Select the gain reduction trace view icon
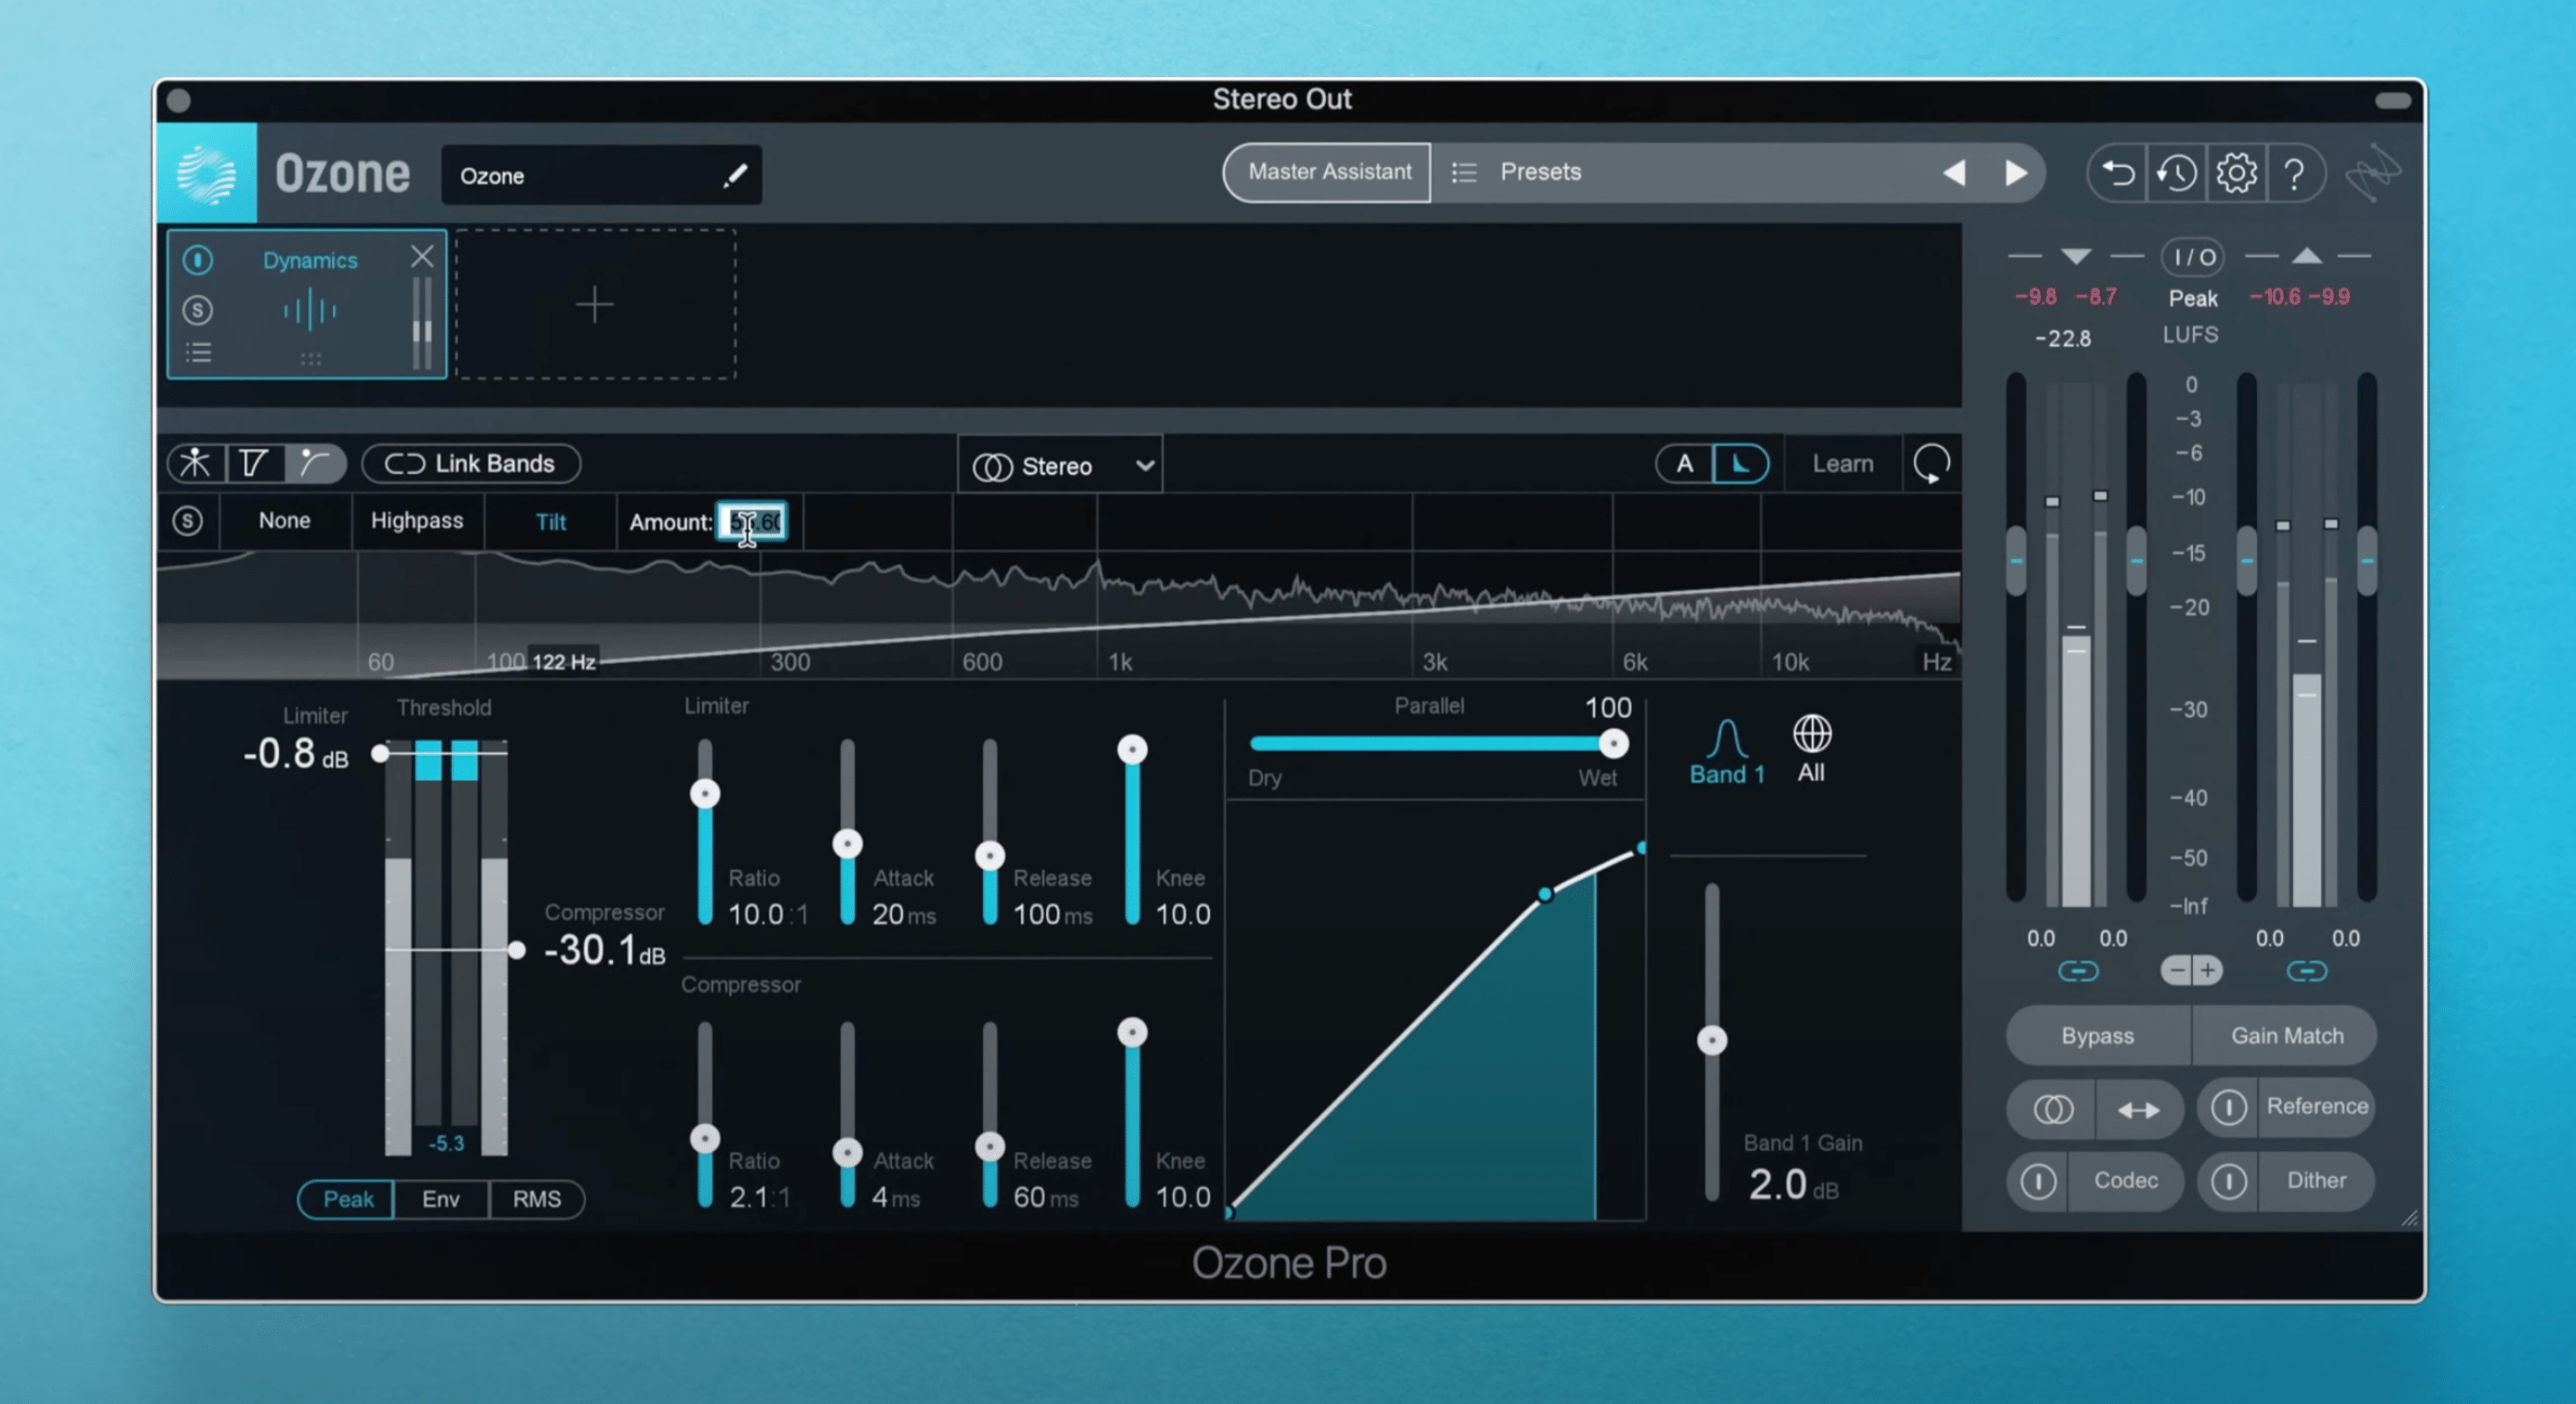Screen dimensions: 2576x1404 254,463
